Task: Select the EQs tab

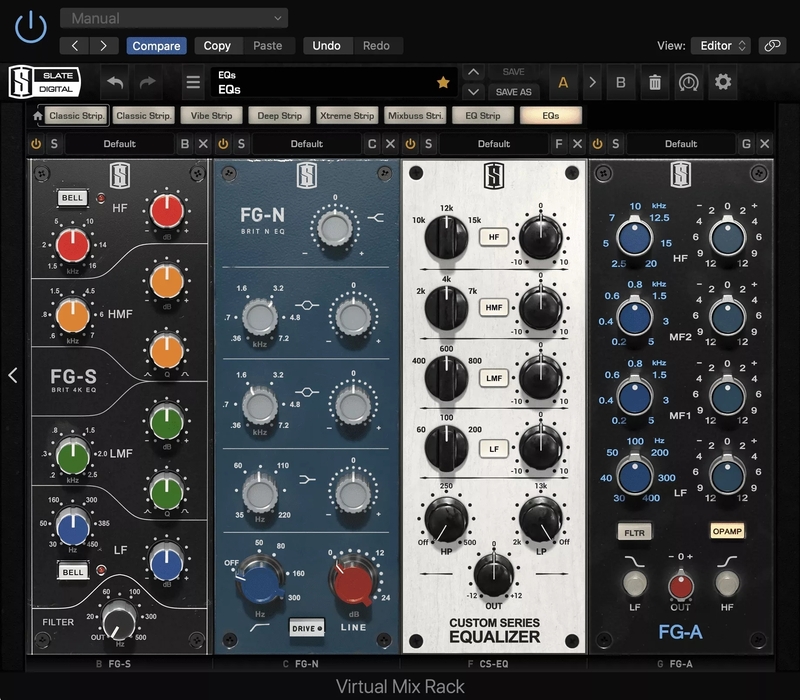Action: [551, 116]
